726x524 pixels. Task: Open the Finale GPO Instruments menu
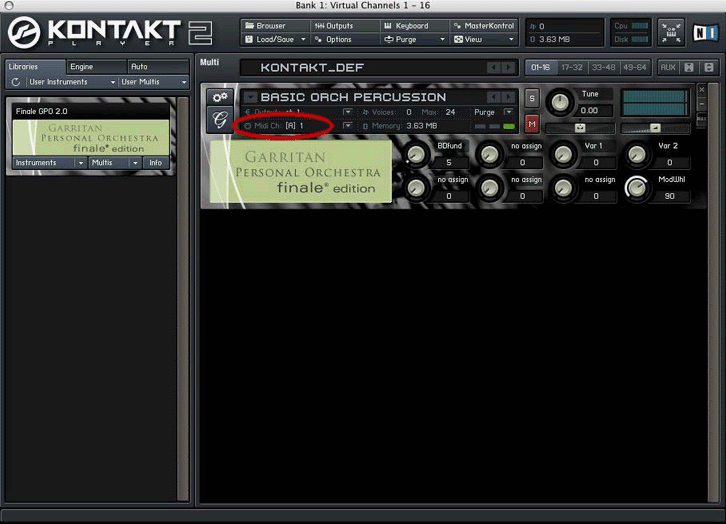tap(50, 163)
